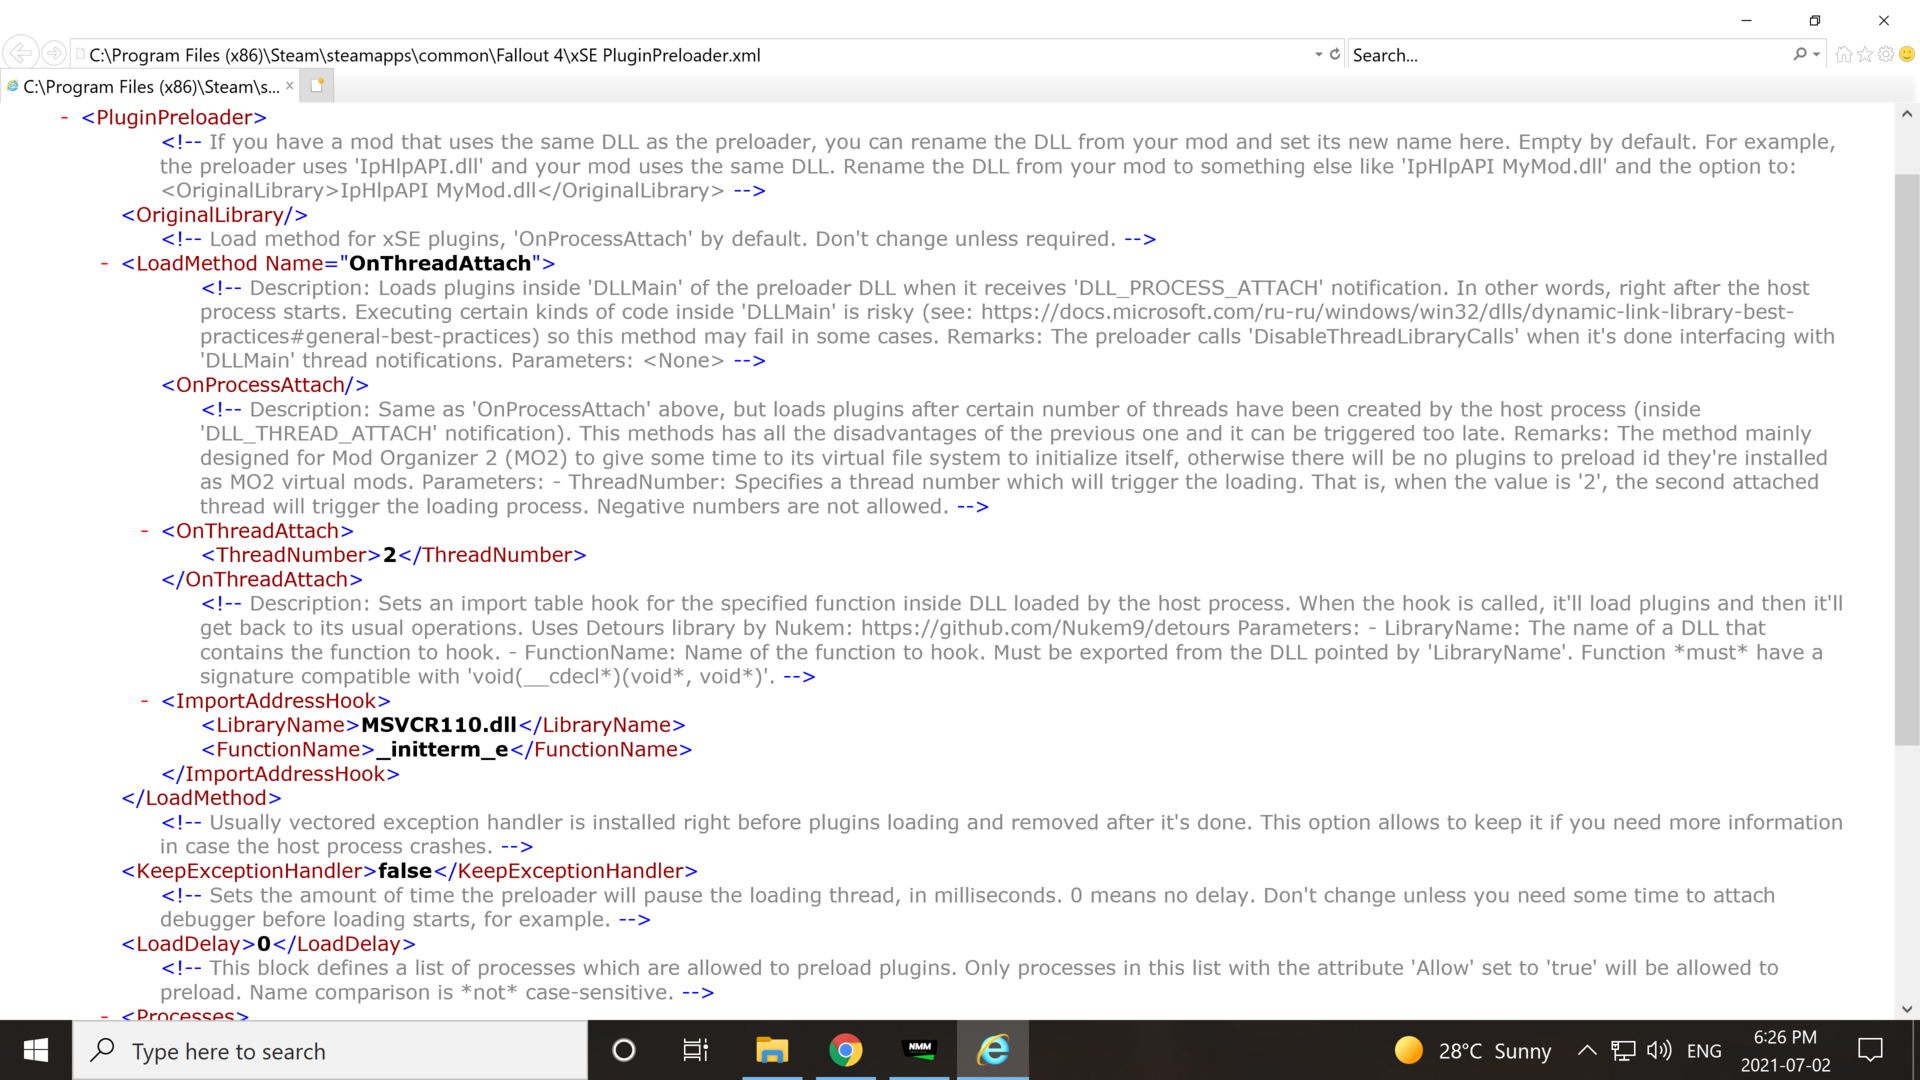The height and width of the screenshot is (1080, 1920).
Task: Click the KeepExceptionHandler false value
Action: coord(405,871)
